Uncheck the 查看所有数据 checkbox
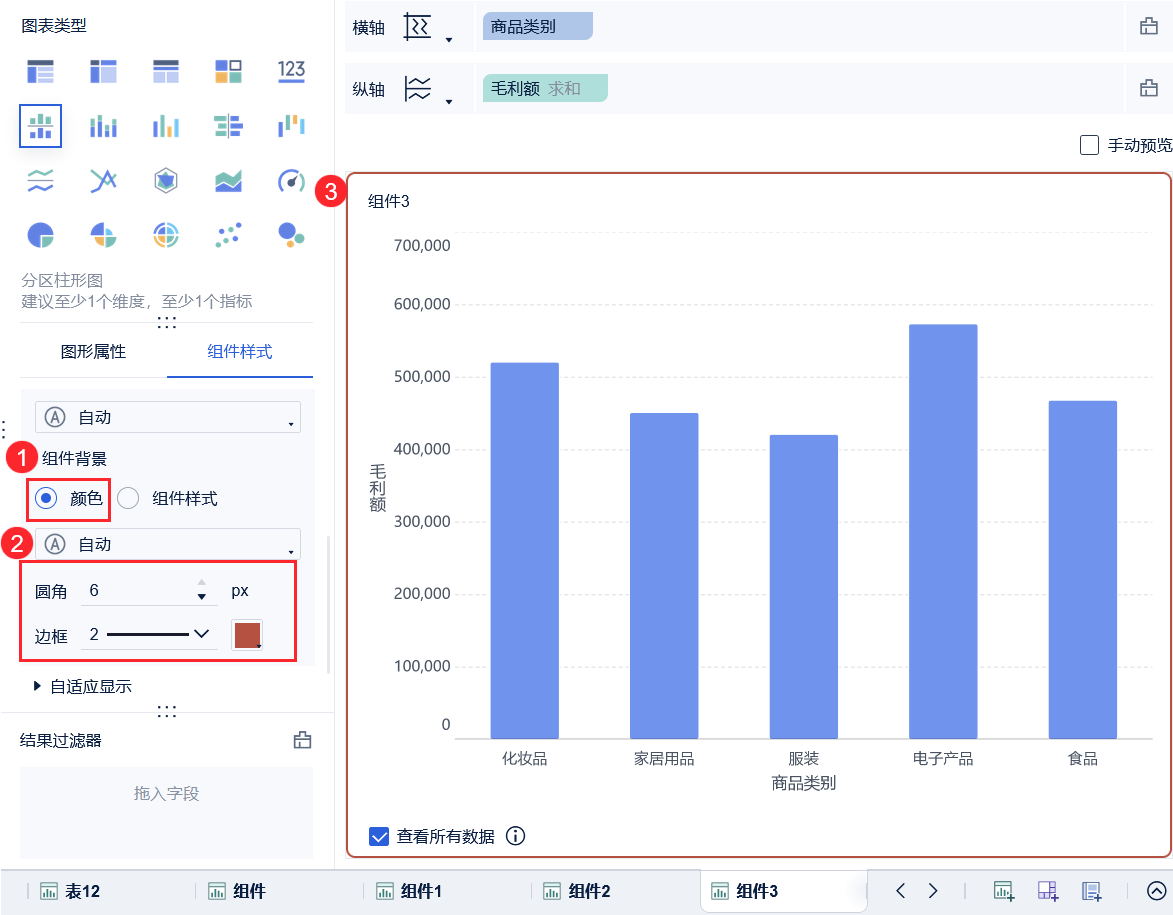 (x=379, y=836)
